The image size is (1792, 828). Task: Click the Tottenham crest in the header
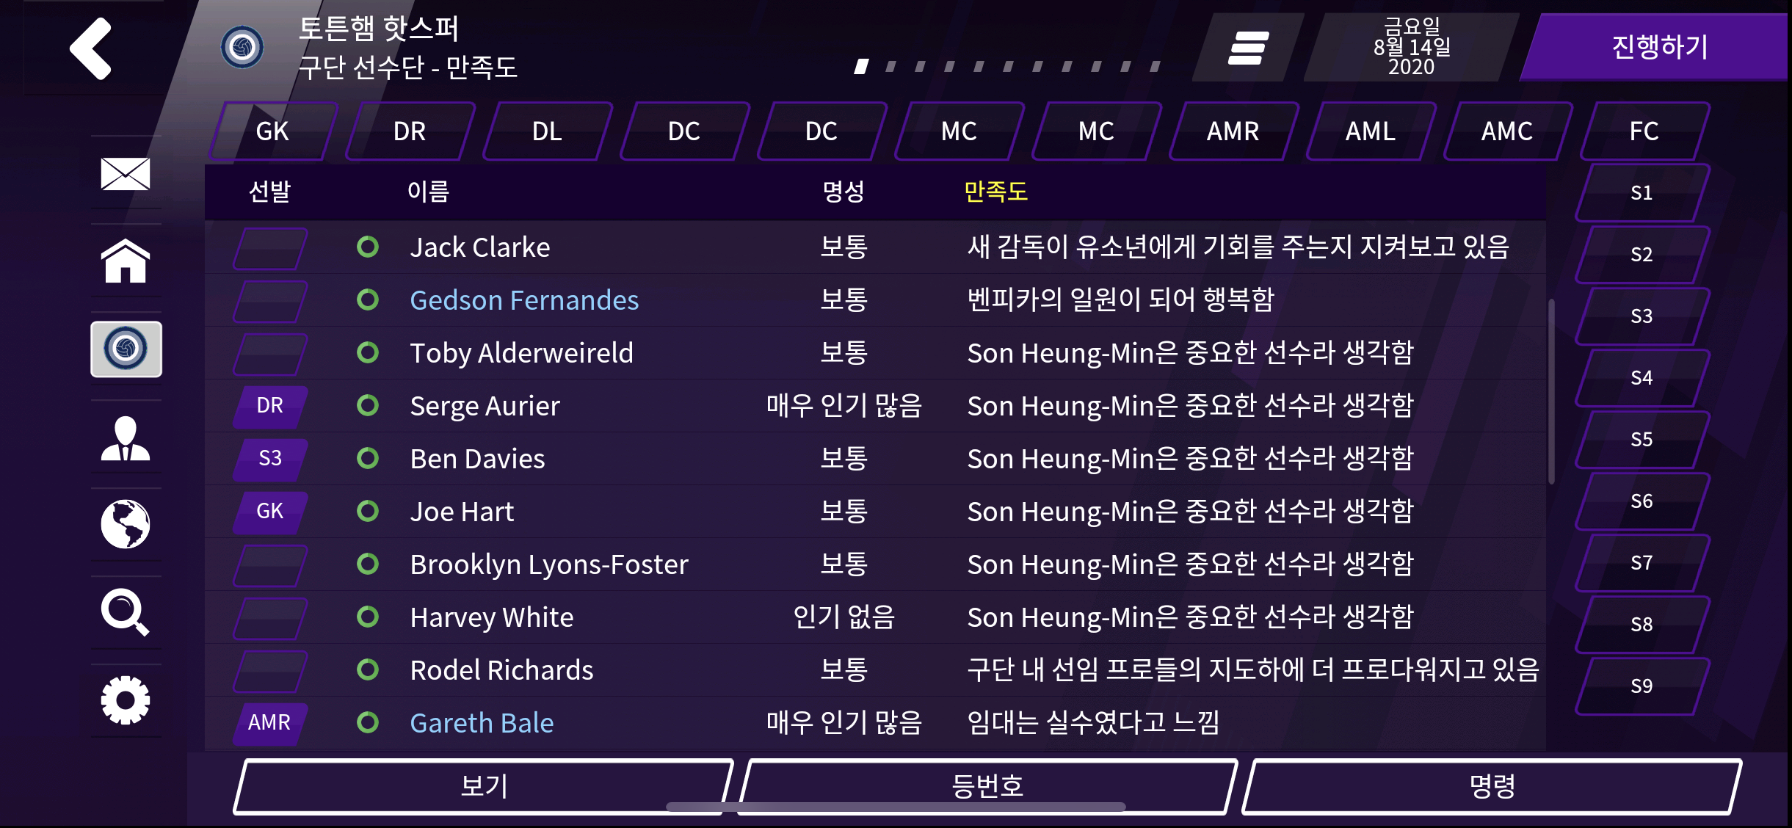242,47
